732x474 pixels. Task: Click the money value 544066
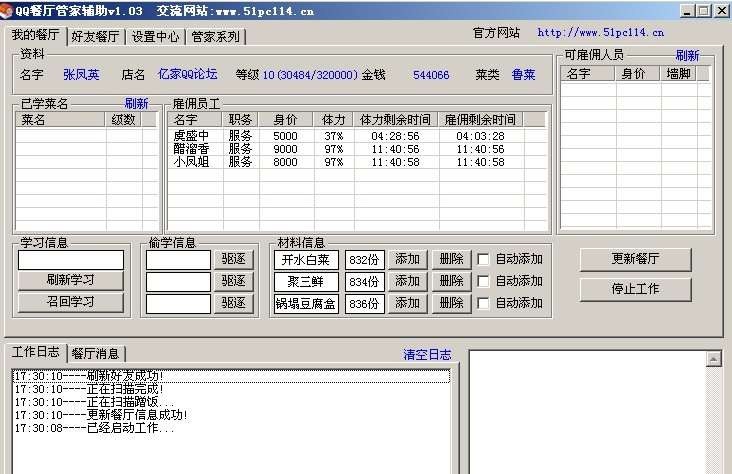click(x=431, y=75)
